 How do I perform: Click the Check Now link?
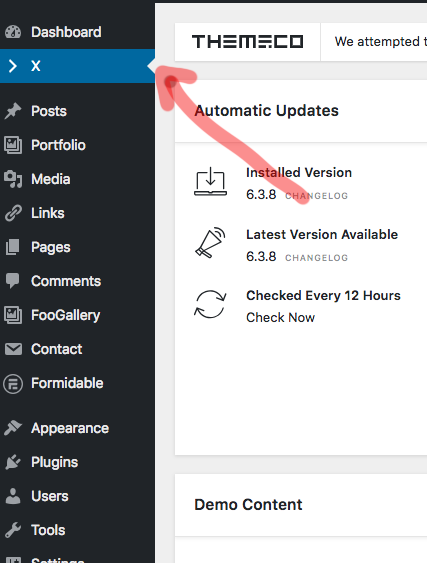280,317
